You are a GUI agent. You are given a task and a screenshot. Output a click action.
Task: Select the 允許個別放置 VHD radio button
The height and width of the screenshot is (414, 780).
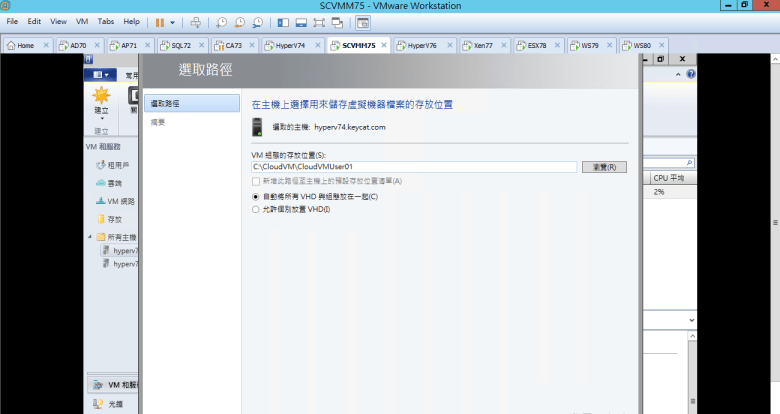point(256,209)
